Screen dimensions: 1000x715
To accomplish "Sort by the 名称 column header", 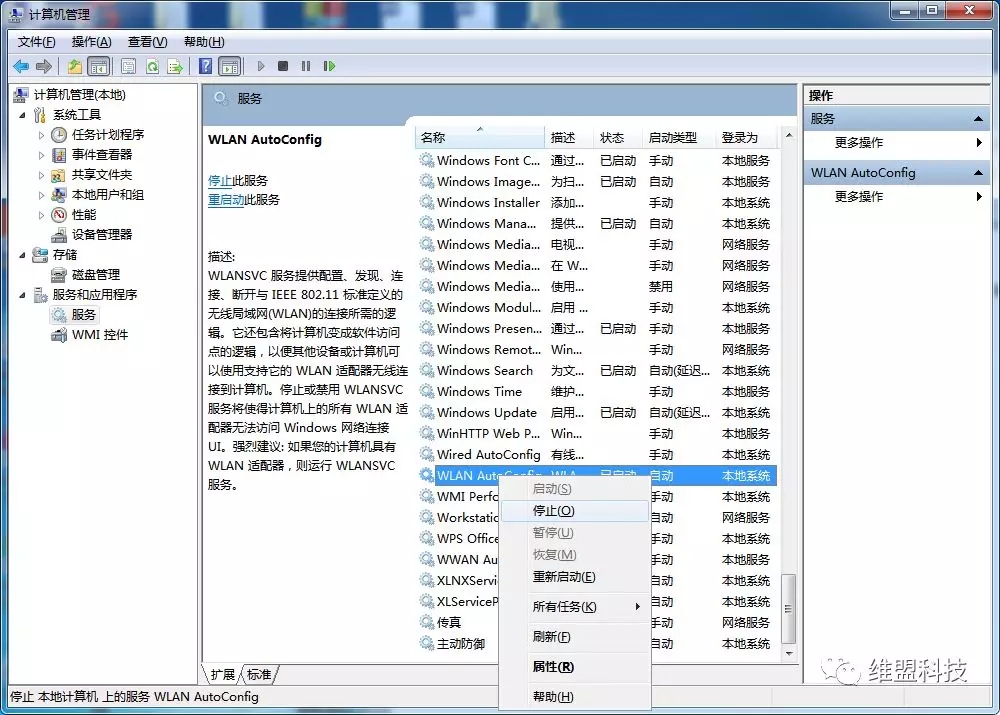I will (x=480, y=138).
